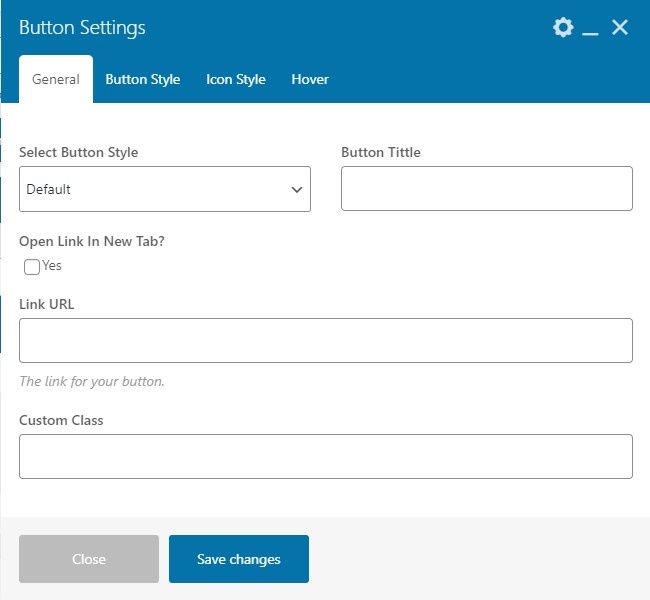Screen dimensions: 650x600
Task: Minimize the Button Settings panel
Action: (x=590, y=29)
